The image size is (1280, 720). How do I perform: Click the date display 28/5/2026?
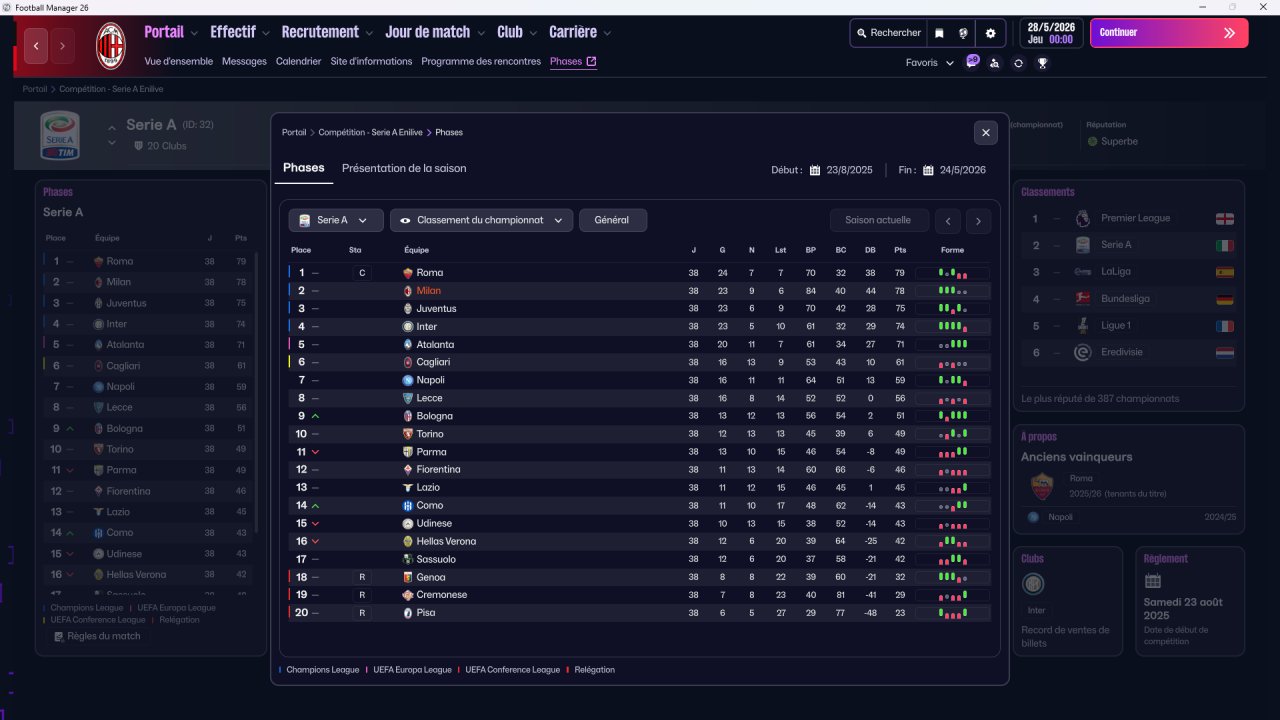[x=1051, y=33]
